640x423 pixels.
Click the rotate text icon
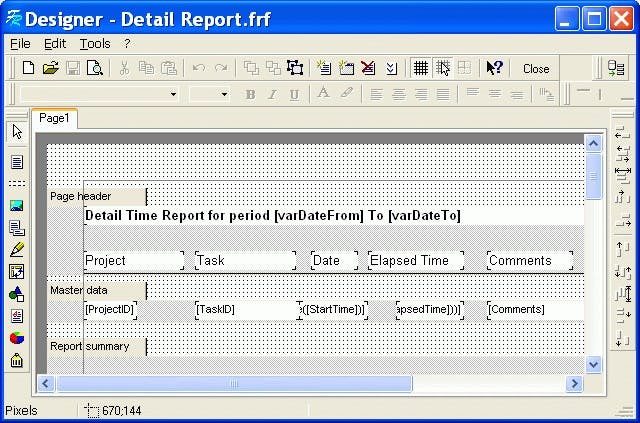click(x=546, y=94)
